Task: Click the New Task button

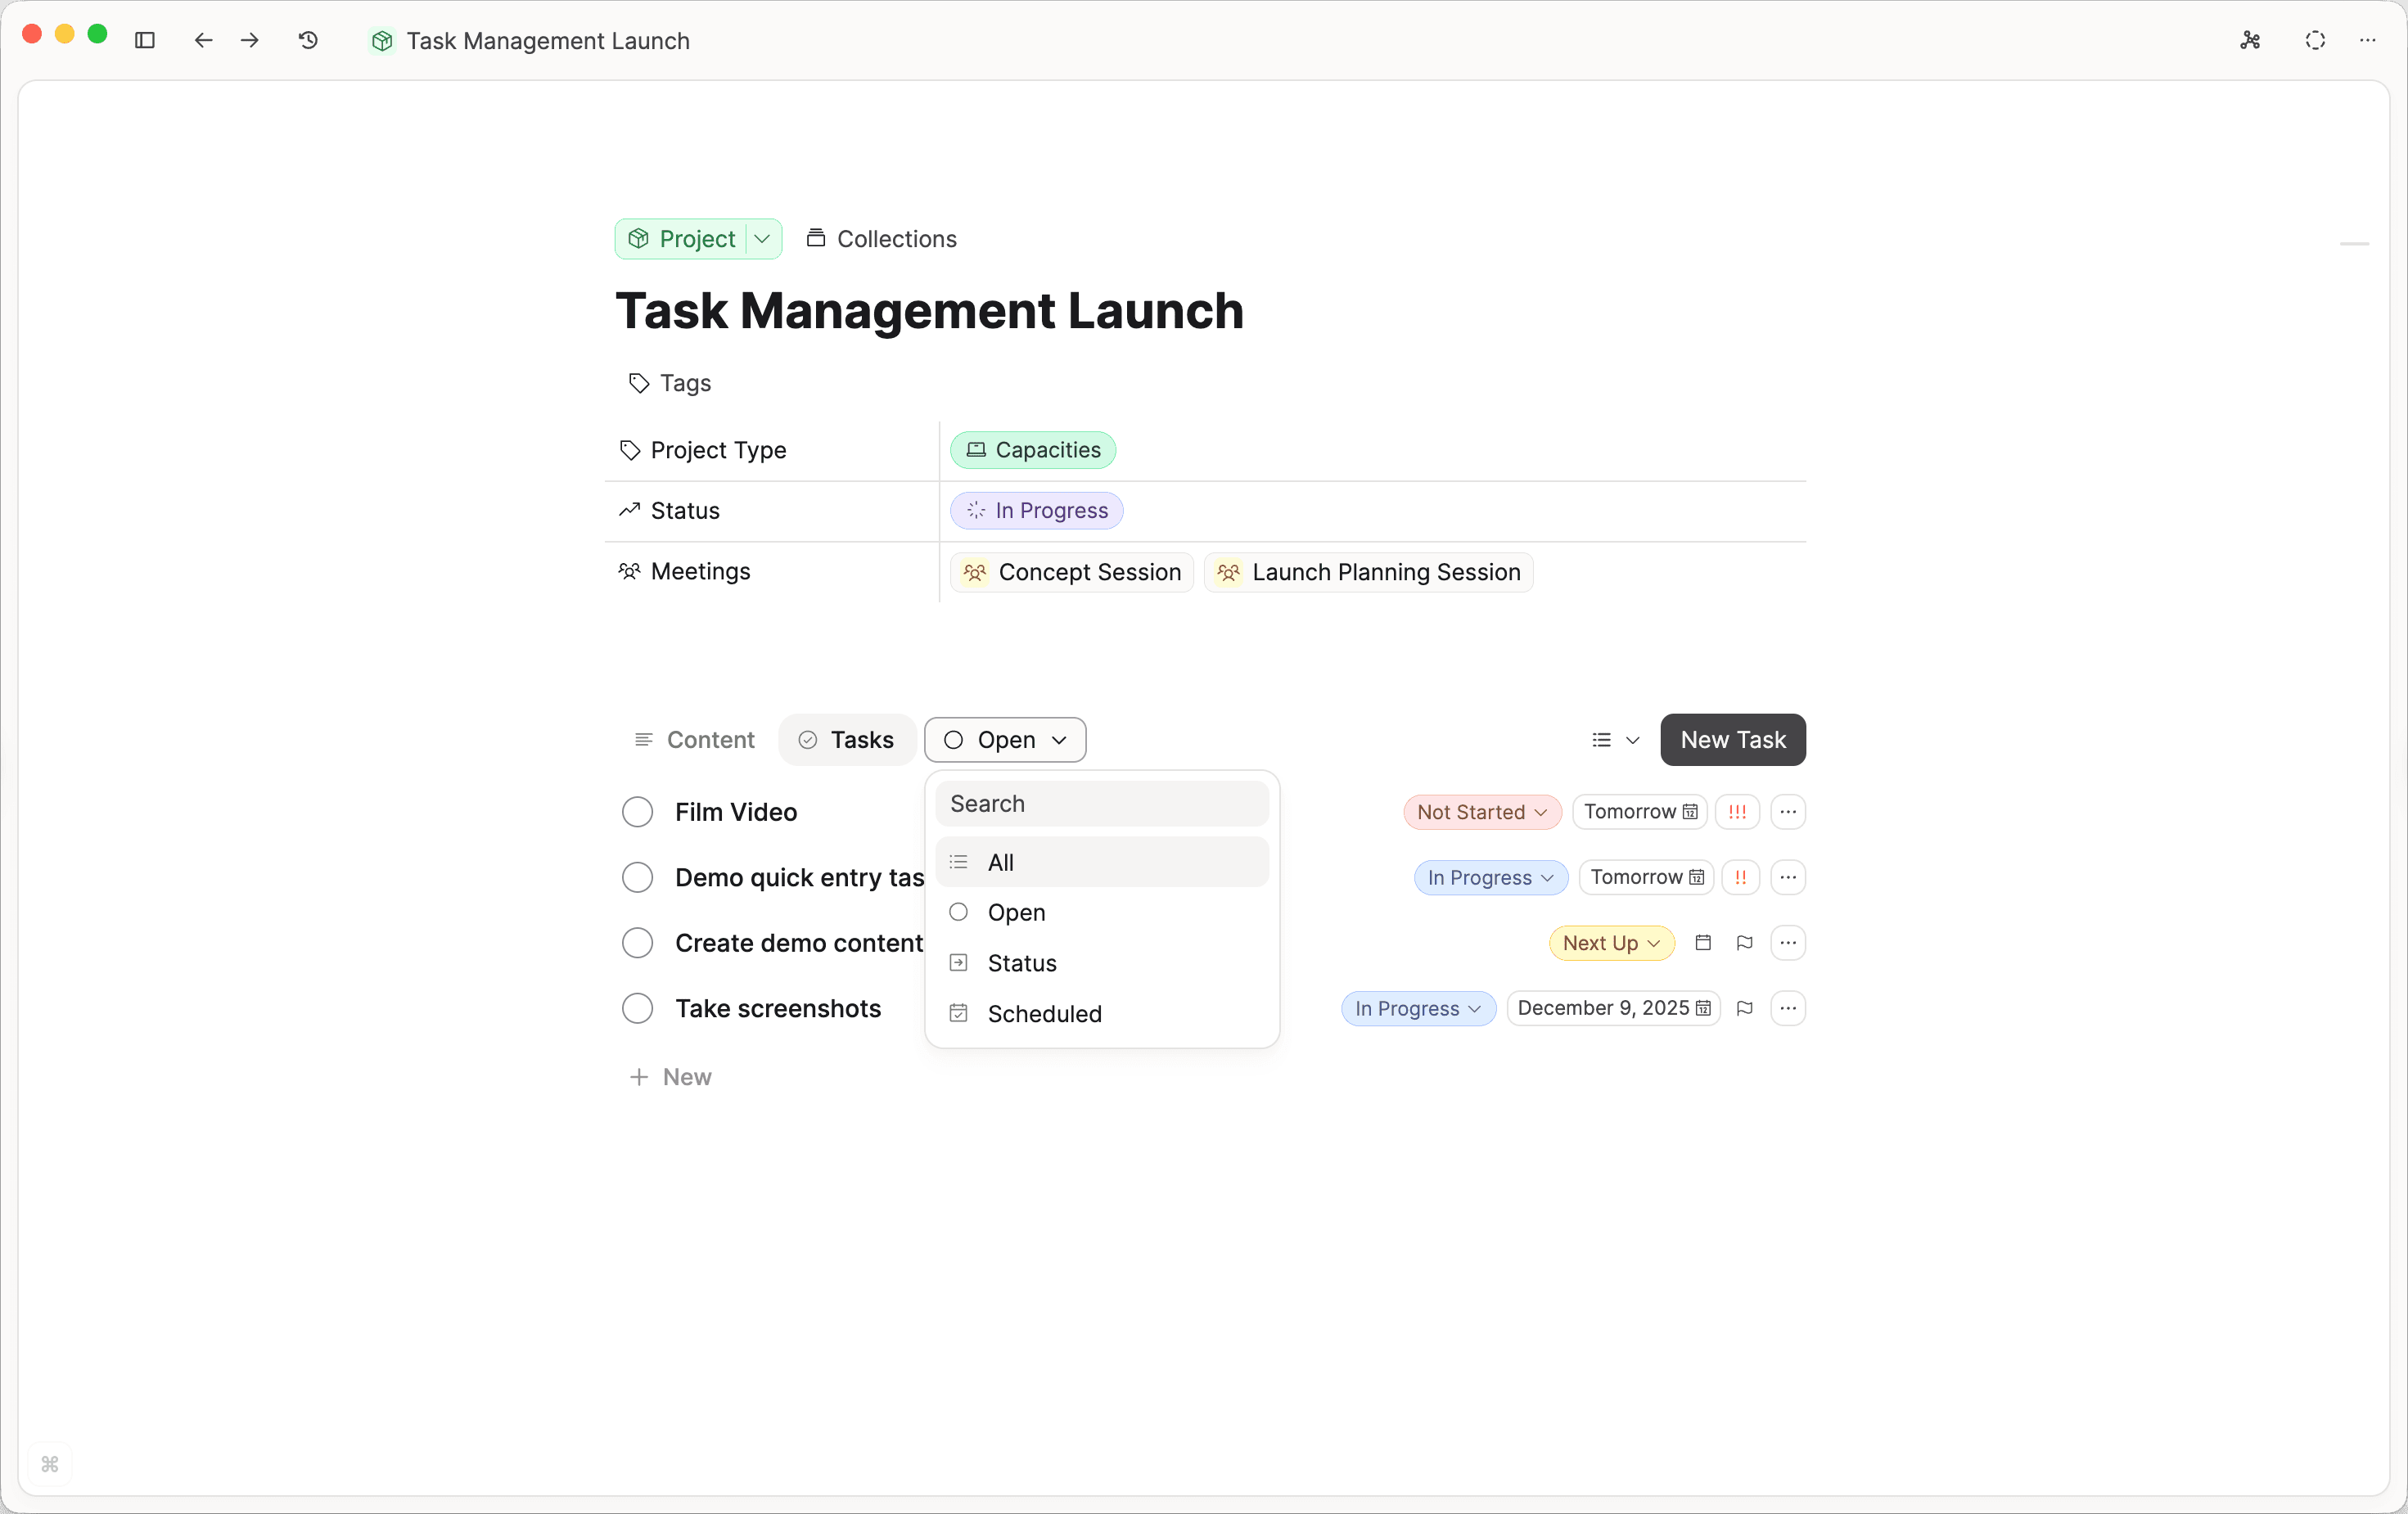Action: 1732,740
